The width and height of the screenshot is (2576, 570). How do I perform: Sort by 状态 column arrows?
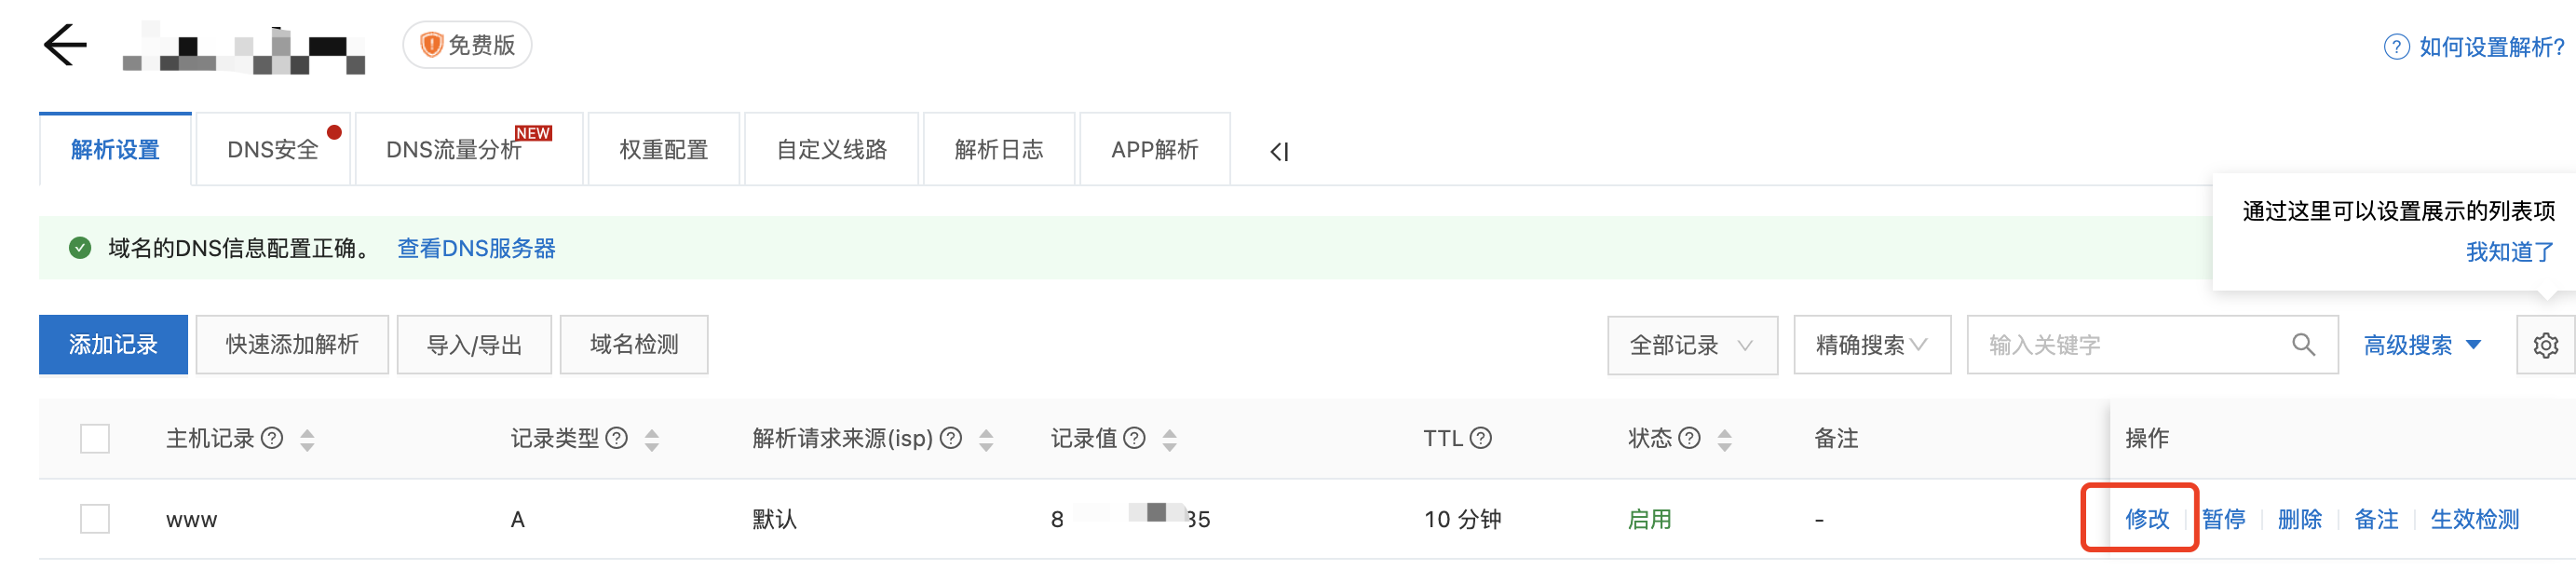1724,439
